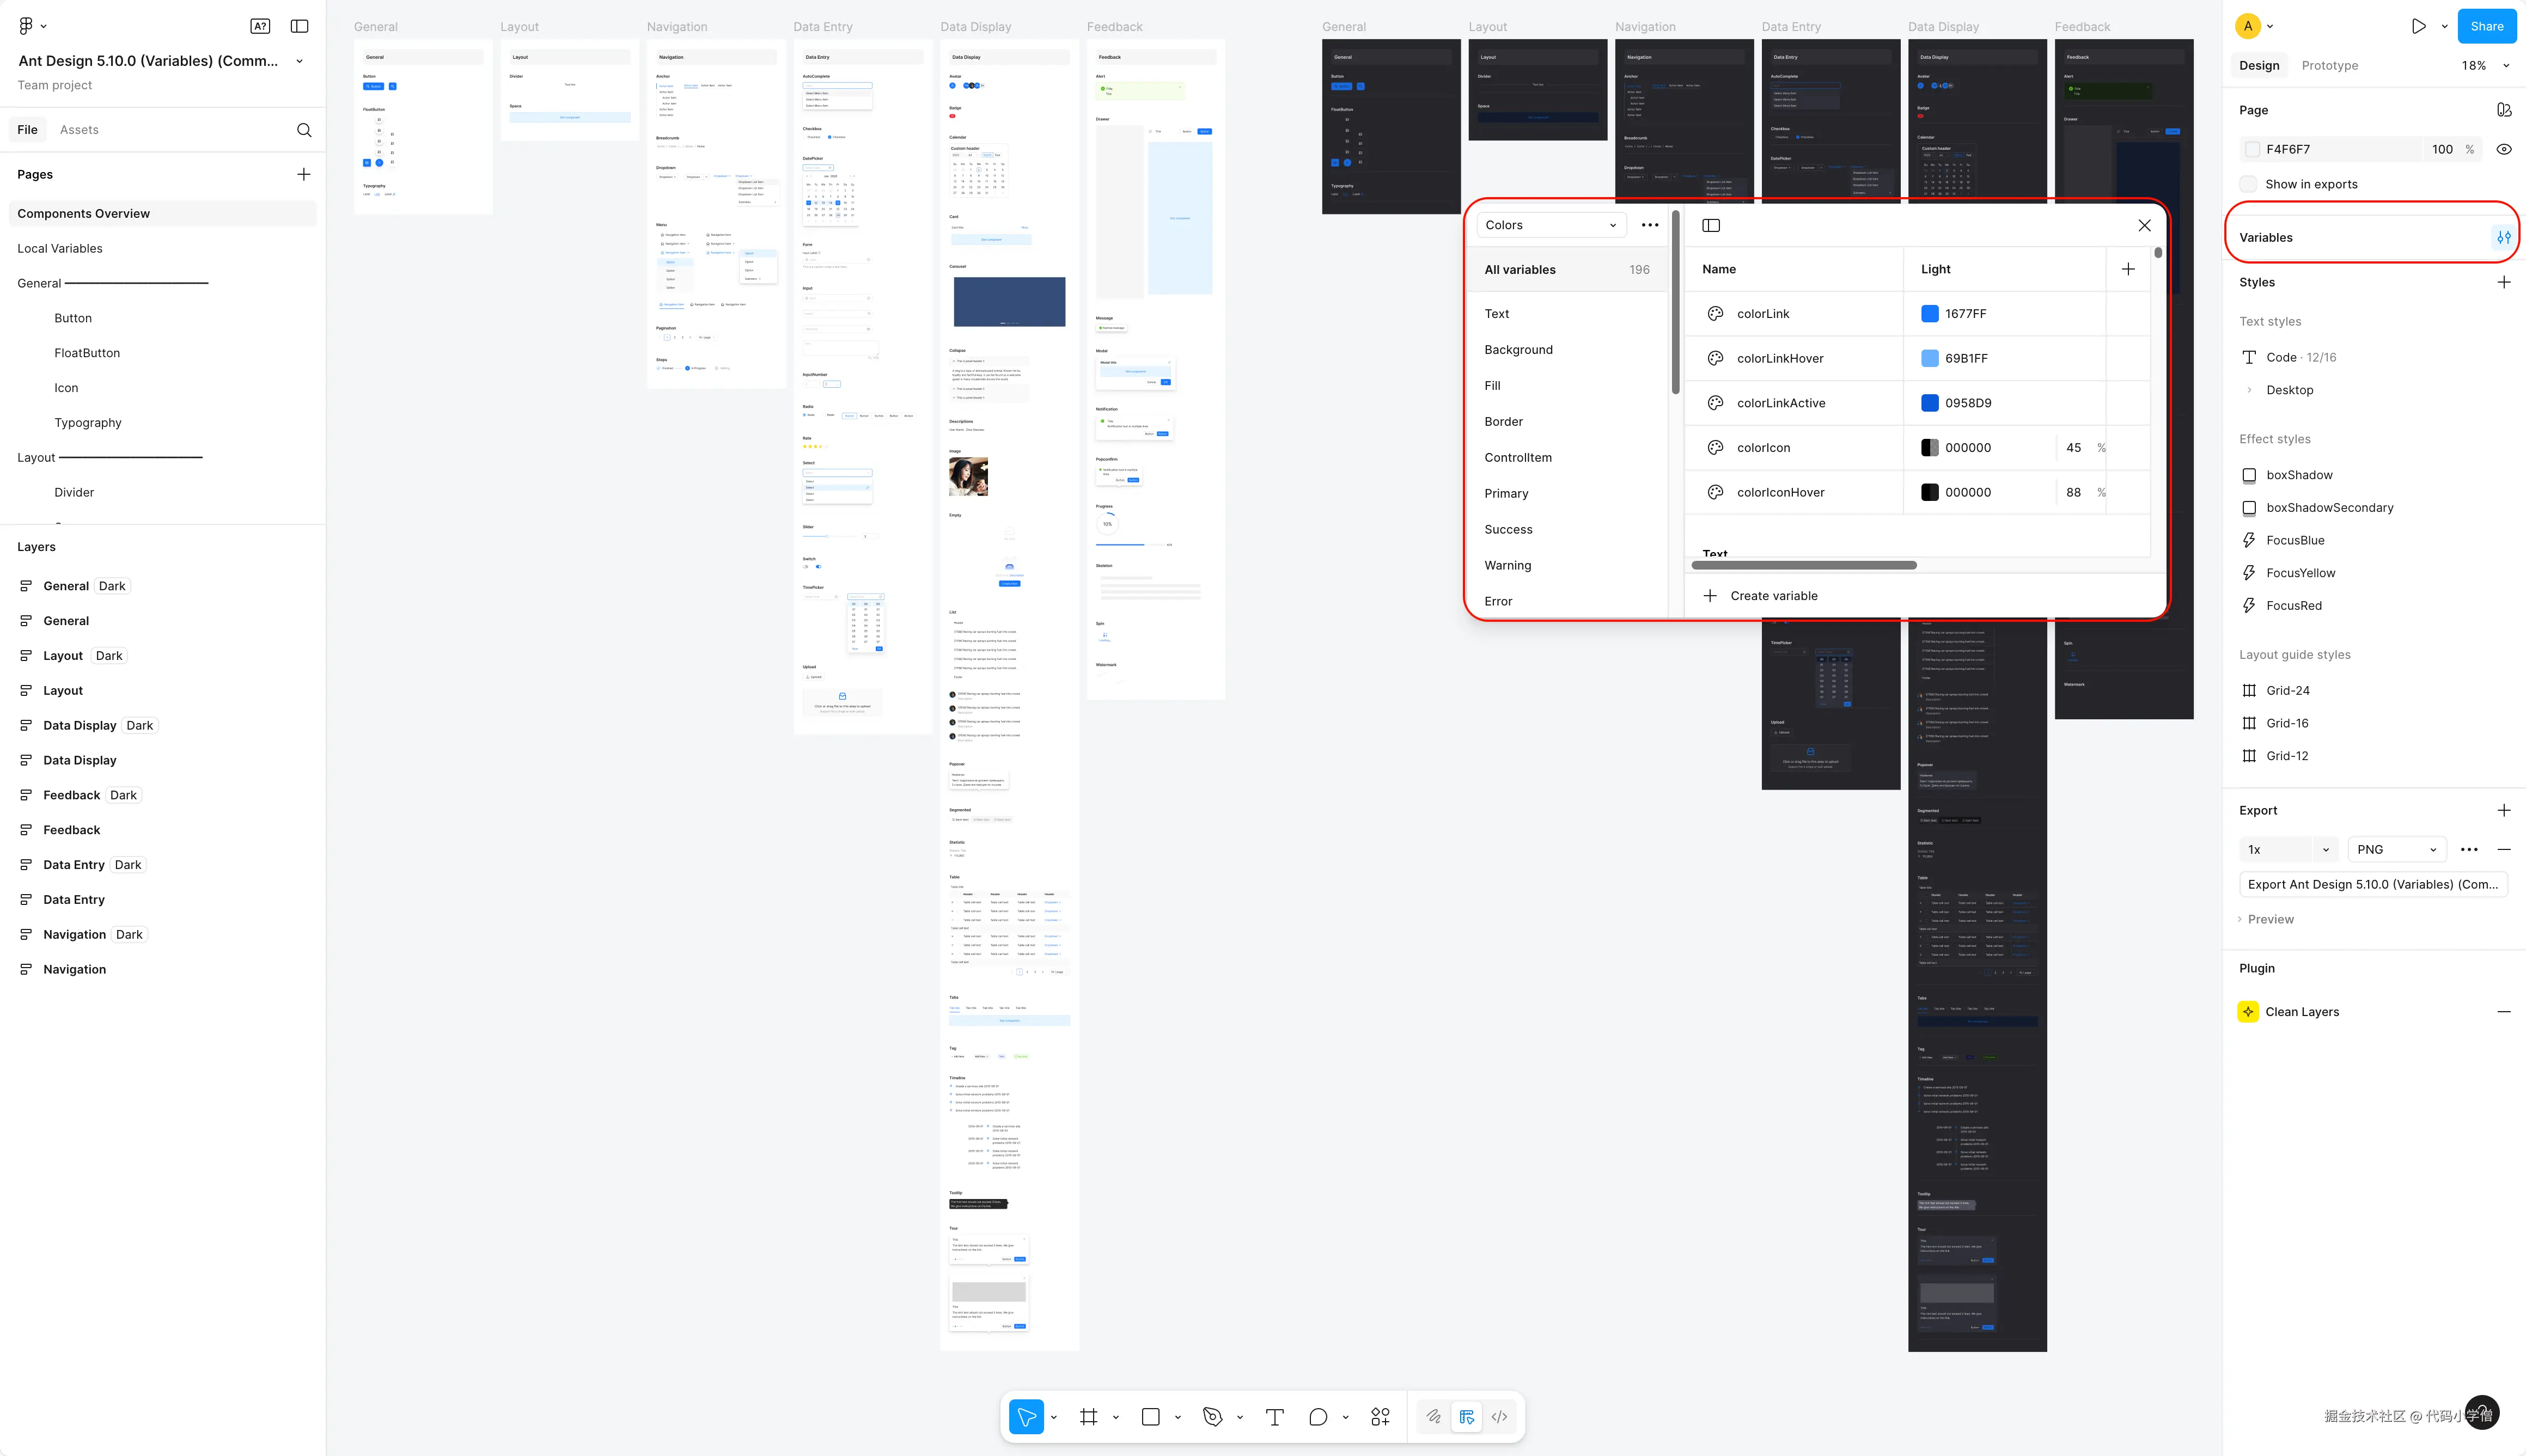Toggle the Show in exports checkbox
Screen dimensions: 2526x1456
(2249, 184)
